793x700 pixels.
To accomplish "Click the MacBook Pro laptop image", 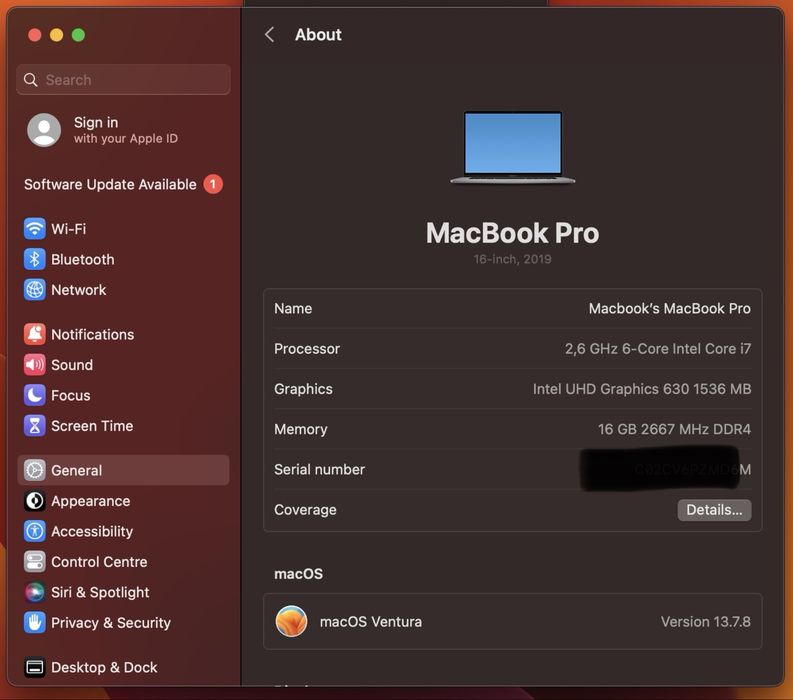I will [512, 147].
